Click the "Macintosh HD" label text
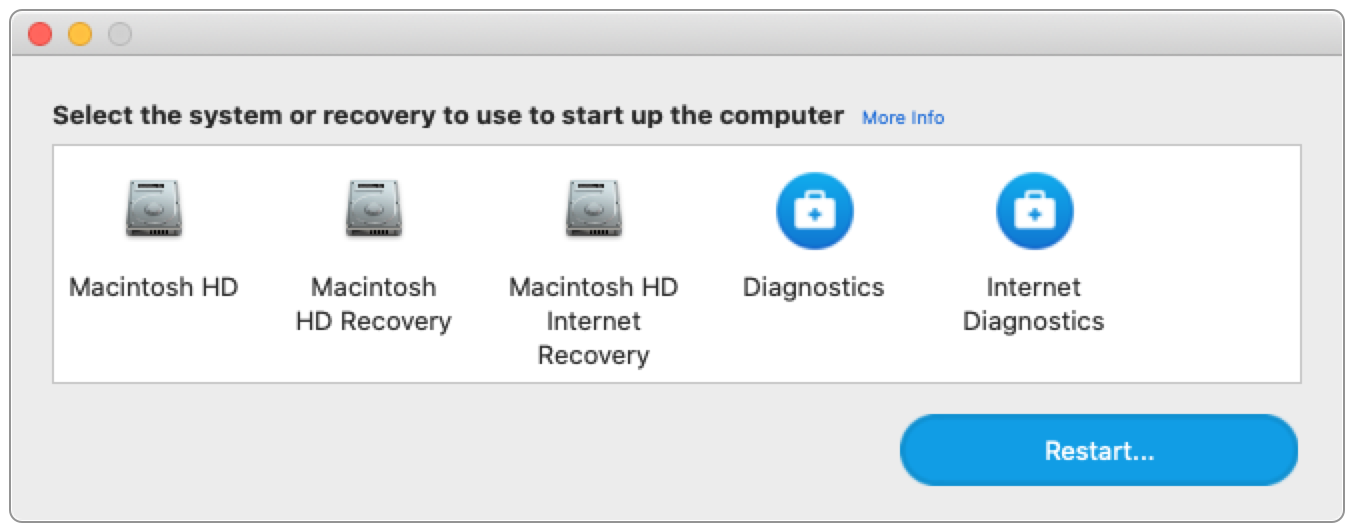The width and height of the screenshot is (1354, 532). (154, 288)
